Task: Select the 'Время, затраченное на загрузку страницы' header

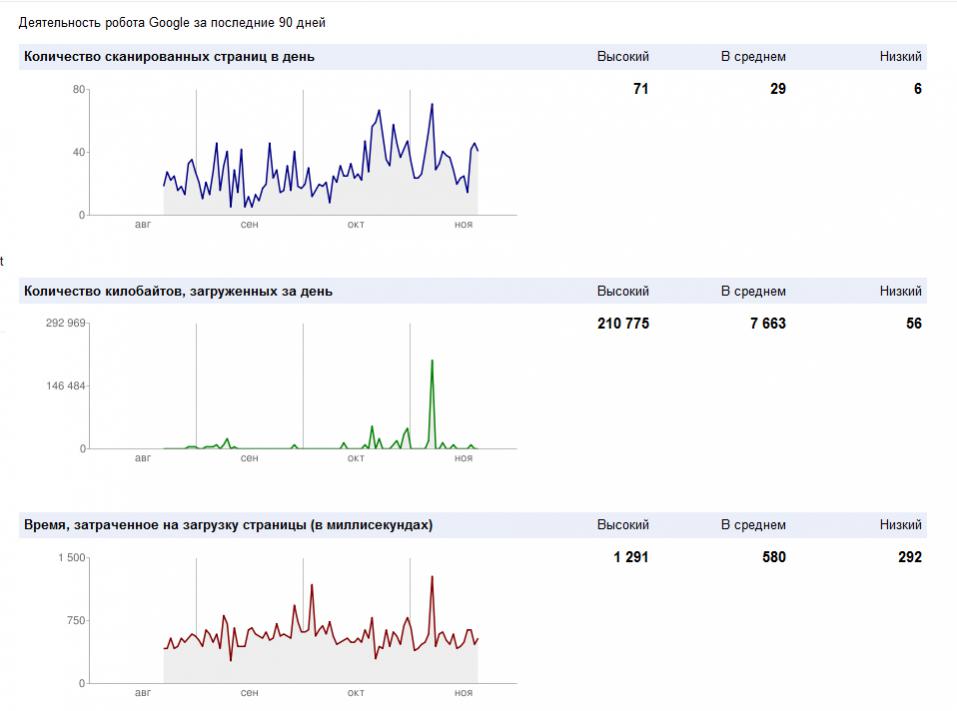Action: (x=228, y=525)
